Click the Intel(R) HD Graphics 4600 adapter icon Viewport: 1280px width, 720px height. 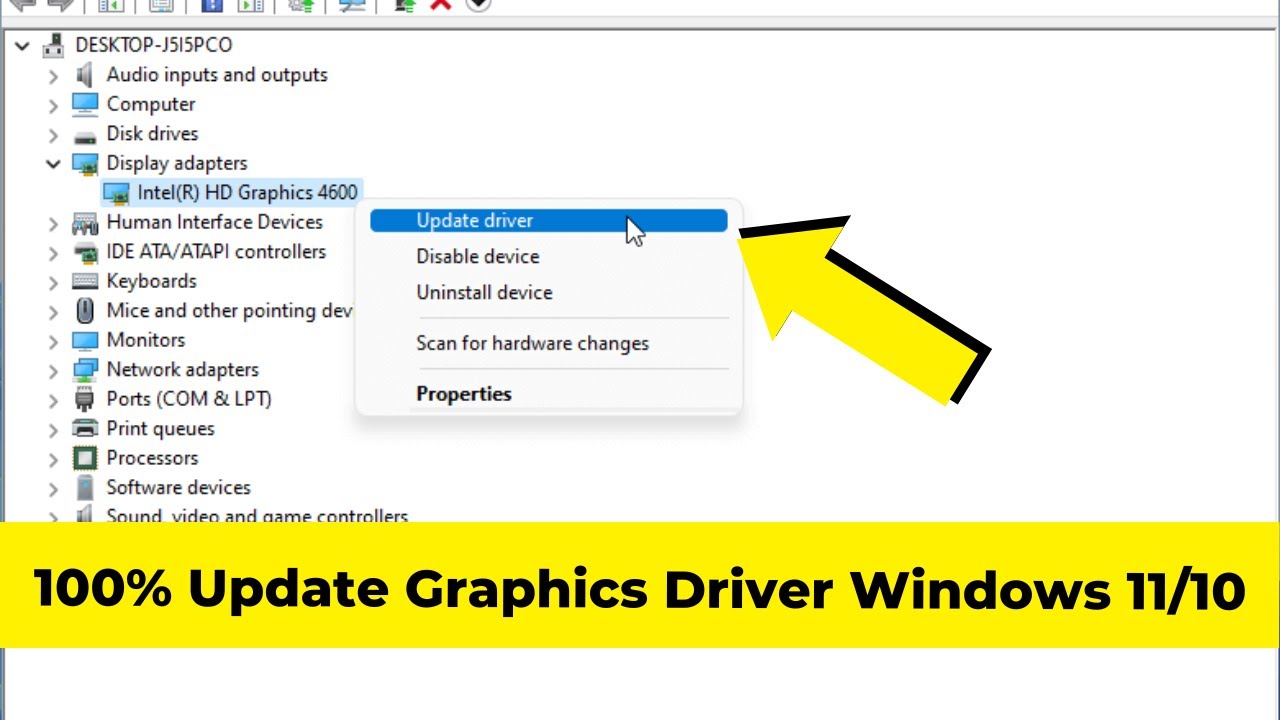(117, 192)
